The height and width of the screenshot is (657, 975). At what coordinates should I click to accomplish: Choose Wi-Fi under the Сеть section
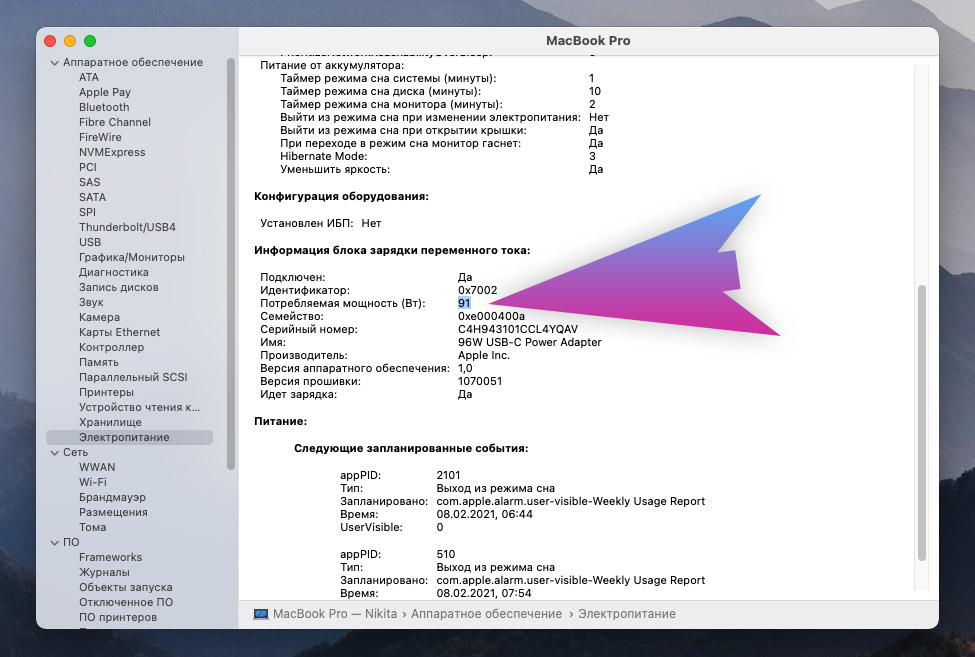coord(93,482)
